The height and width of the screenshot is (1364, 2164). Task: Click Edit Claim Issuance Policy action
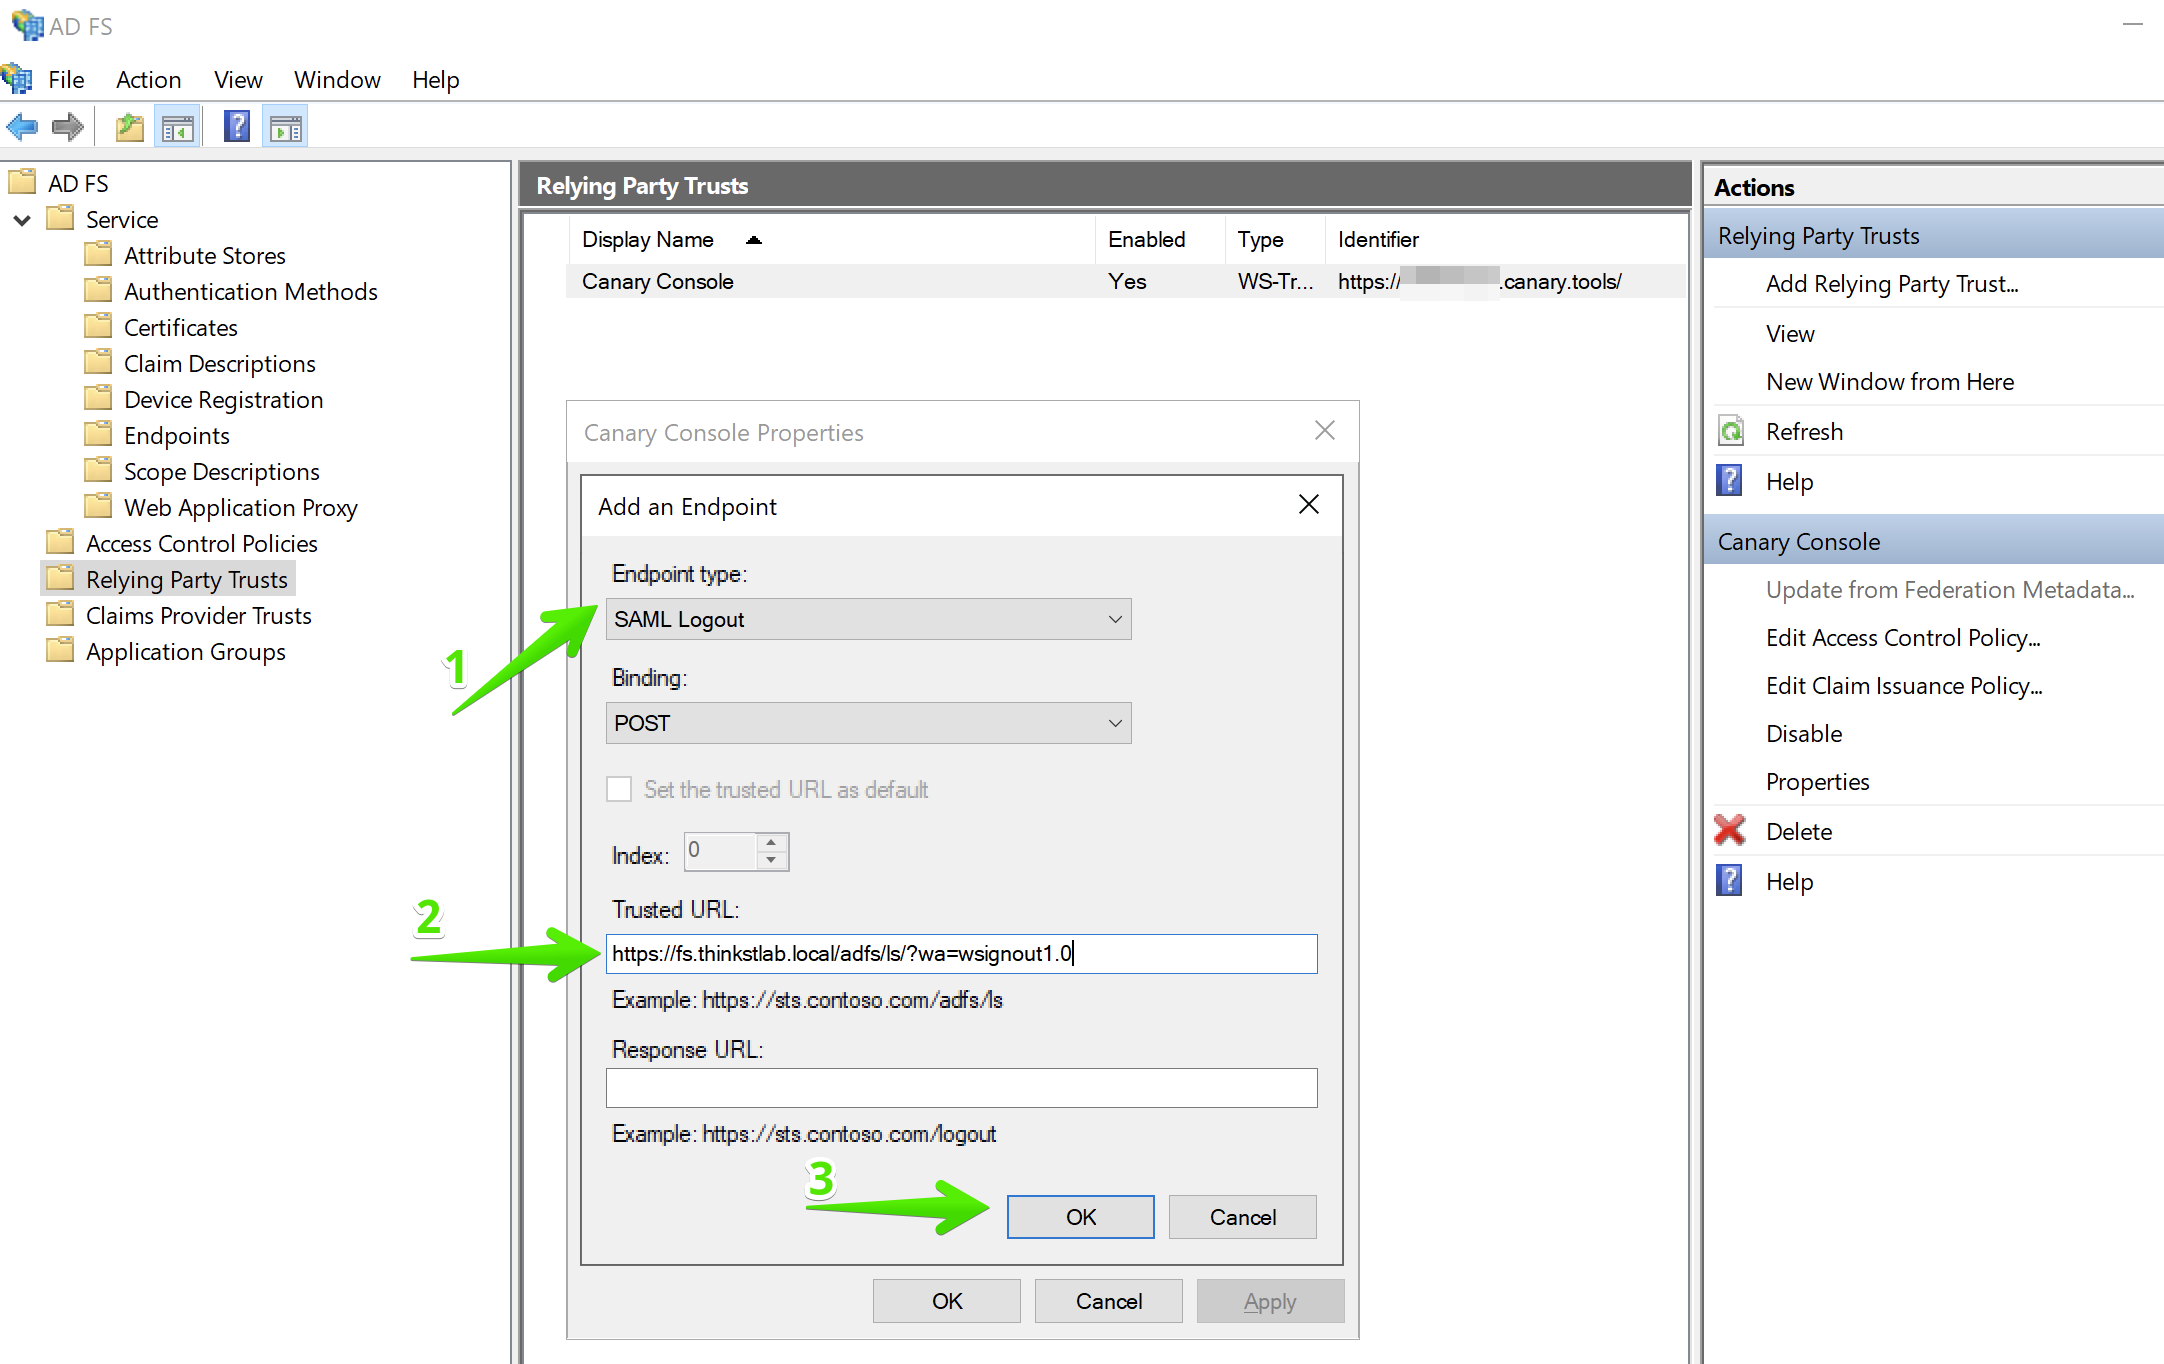1904,686
